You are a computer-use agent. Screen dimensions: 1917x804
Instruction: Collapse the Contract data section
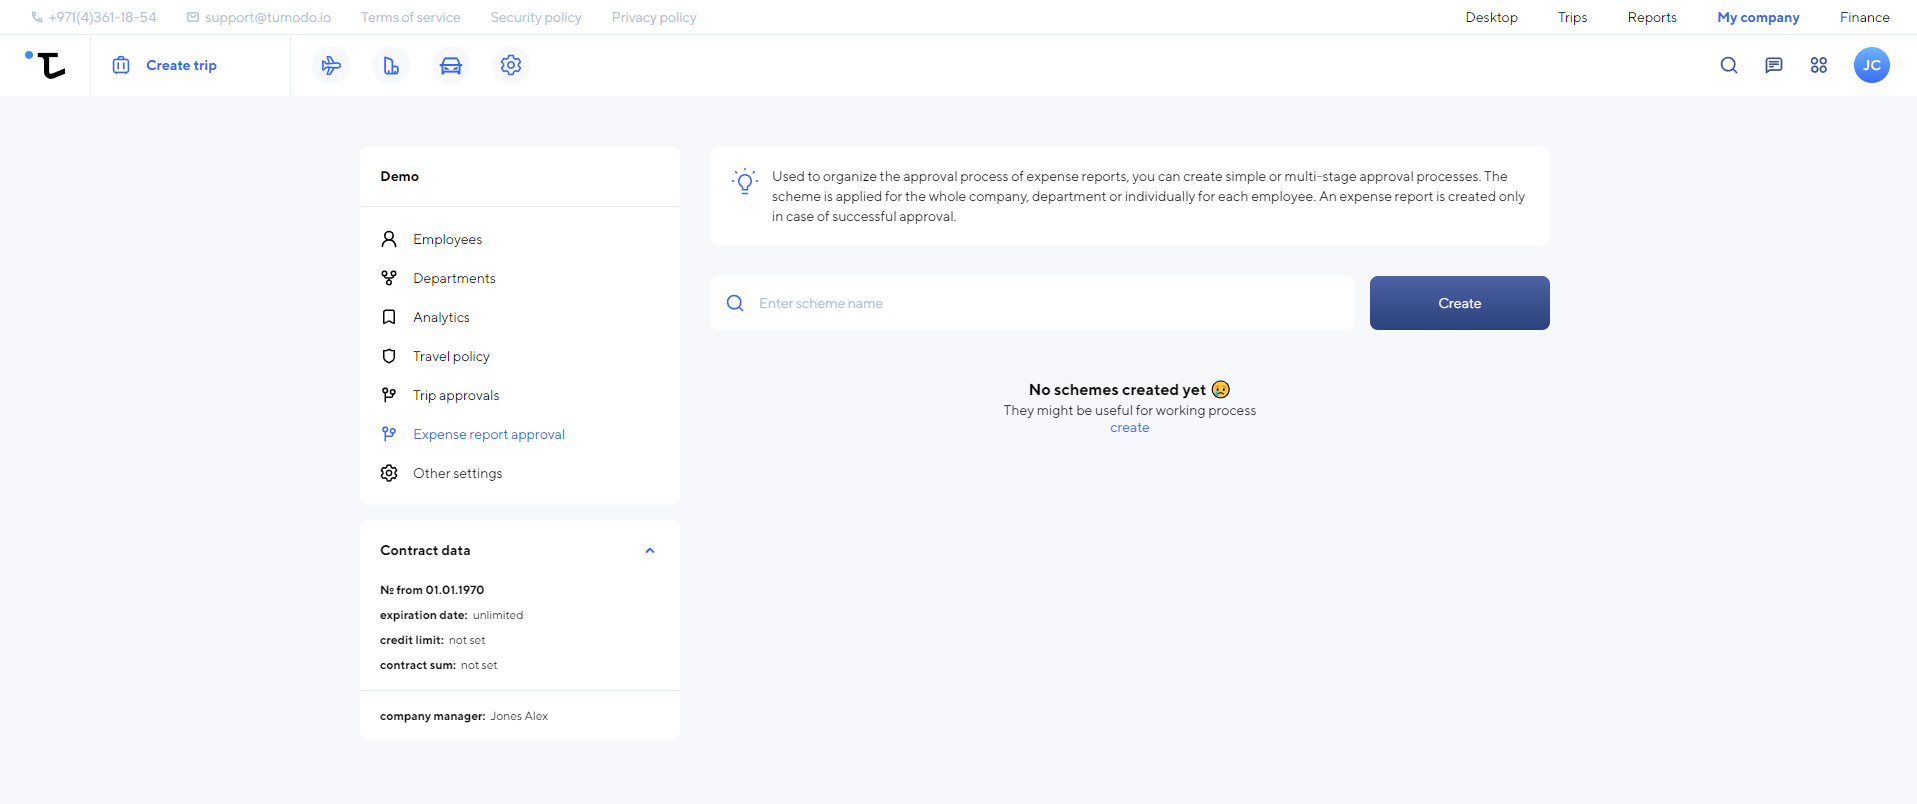(x=650, y=551)
